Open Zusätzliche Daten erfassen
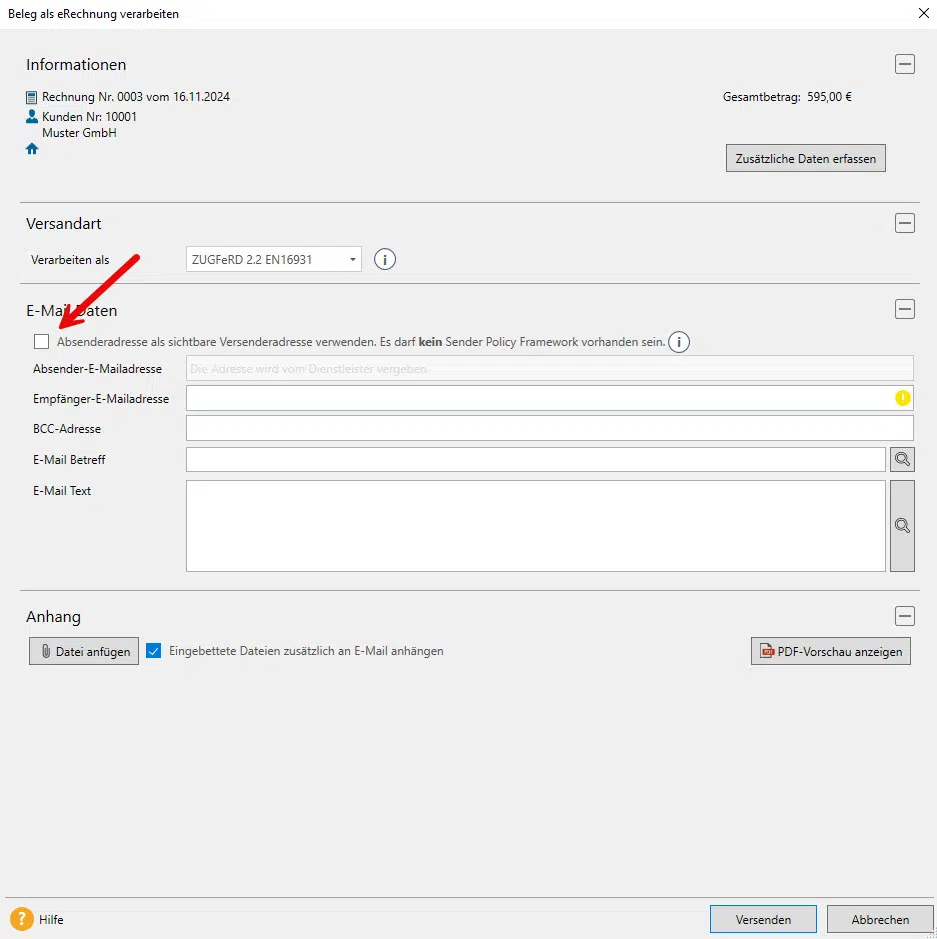 (x=805, y=157)
